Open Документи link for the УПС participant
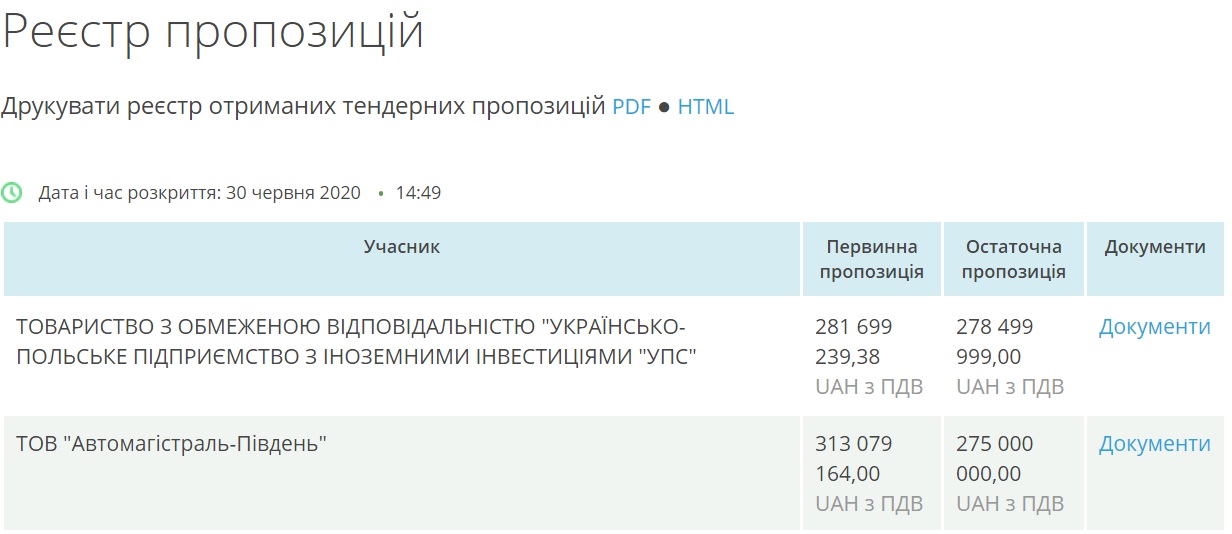 click(1154, 327)
